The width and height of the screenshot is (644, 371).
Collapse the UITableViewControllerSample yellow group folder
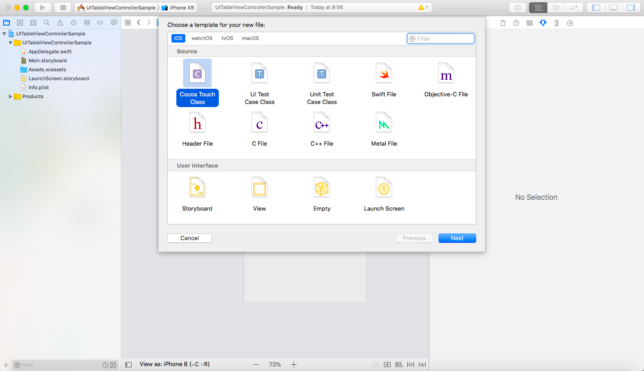10,43
